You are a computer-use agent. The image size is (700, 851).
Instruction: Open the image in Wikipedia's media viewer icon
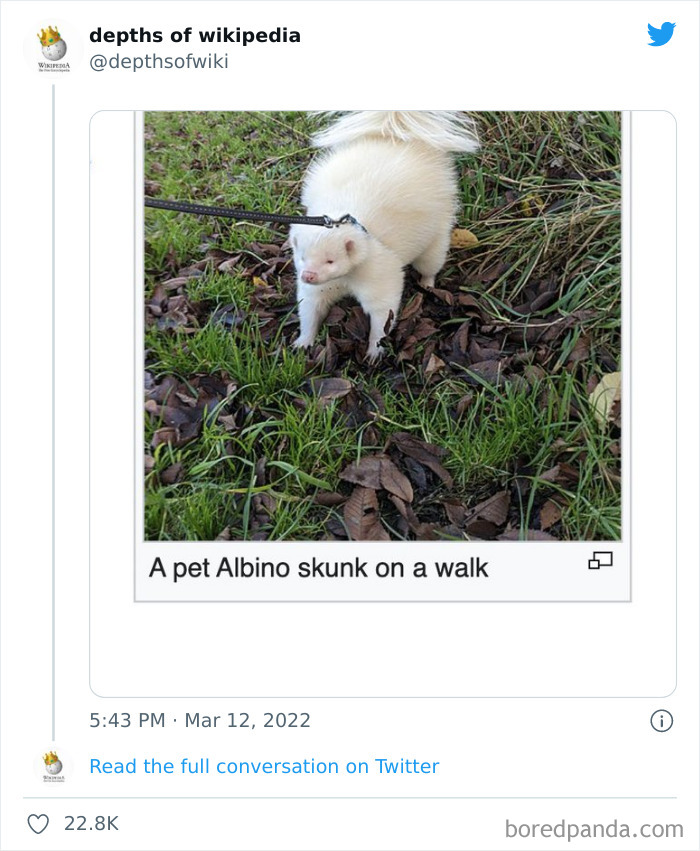point(601,562)
